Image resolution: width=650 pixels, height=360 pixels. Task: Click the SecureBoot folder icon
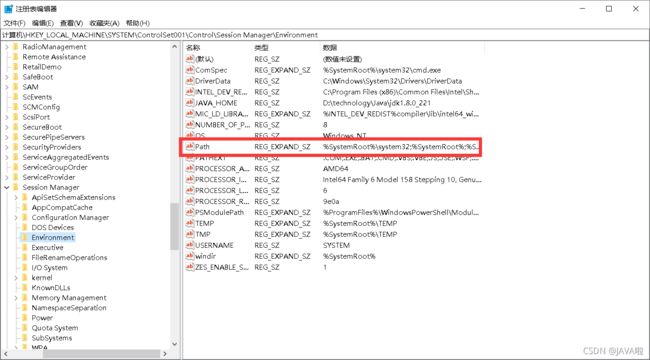pyautogui.click(x=16, y=127)
